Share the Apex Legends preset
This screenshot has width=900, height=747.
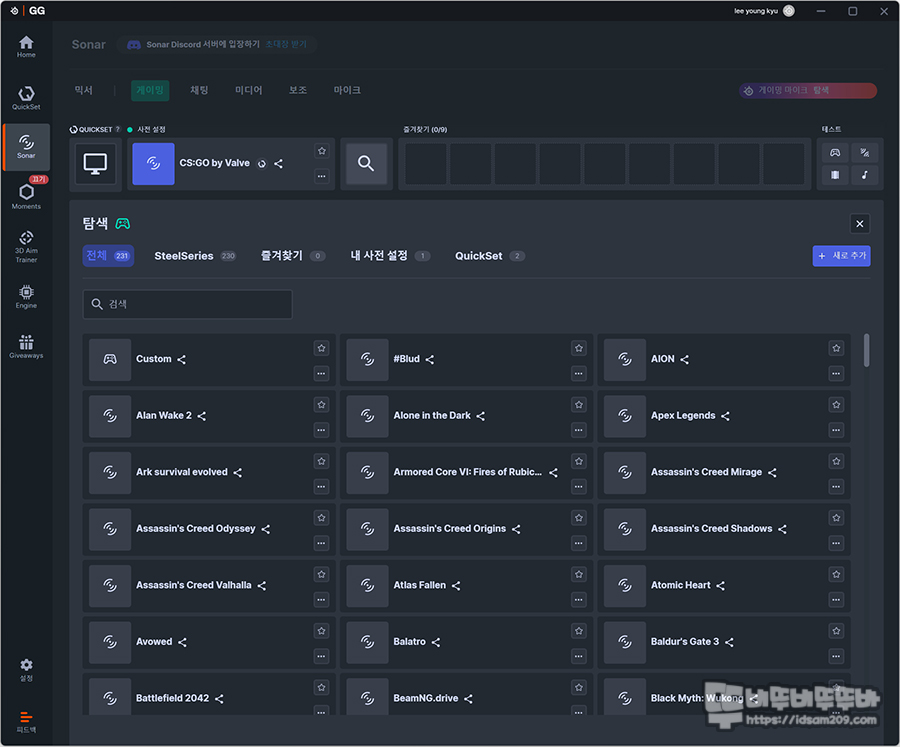tap(726, 416)
